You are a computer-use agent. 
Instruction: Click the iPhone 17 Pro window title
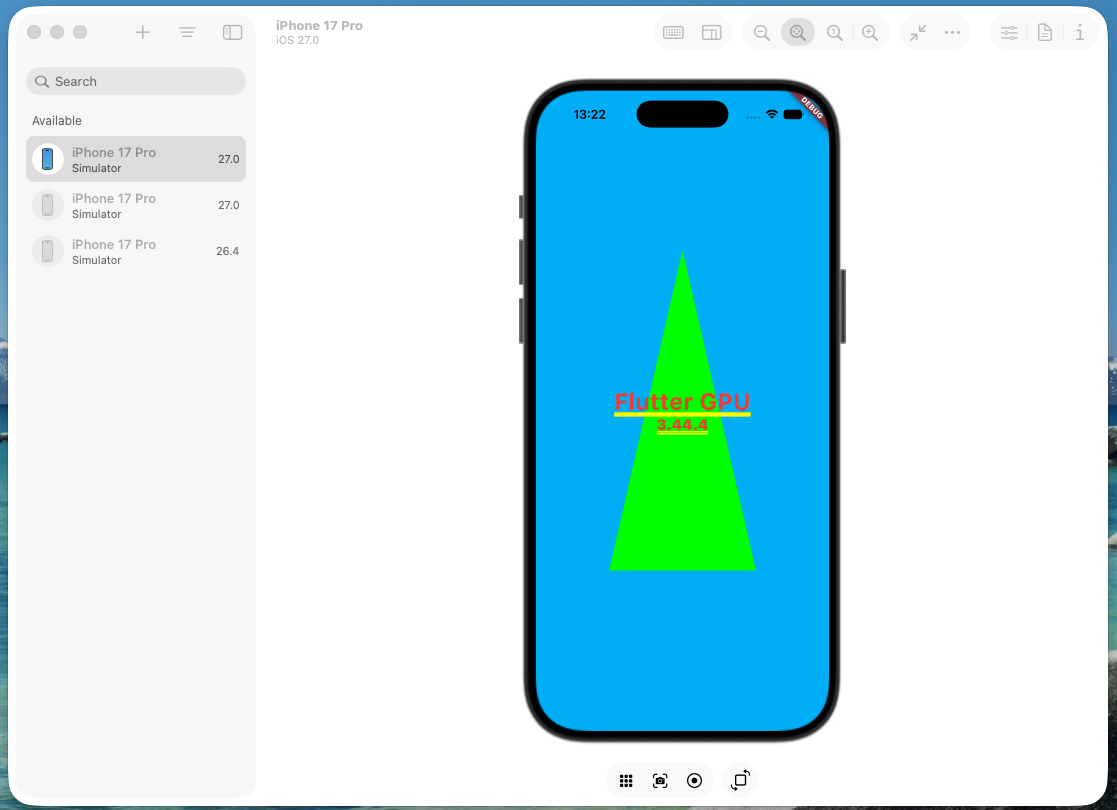(319, 25)
